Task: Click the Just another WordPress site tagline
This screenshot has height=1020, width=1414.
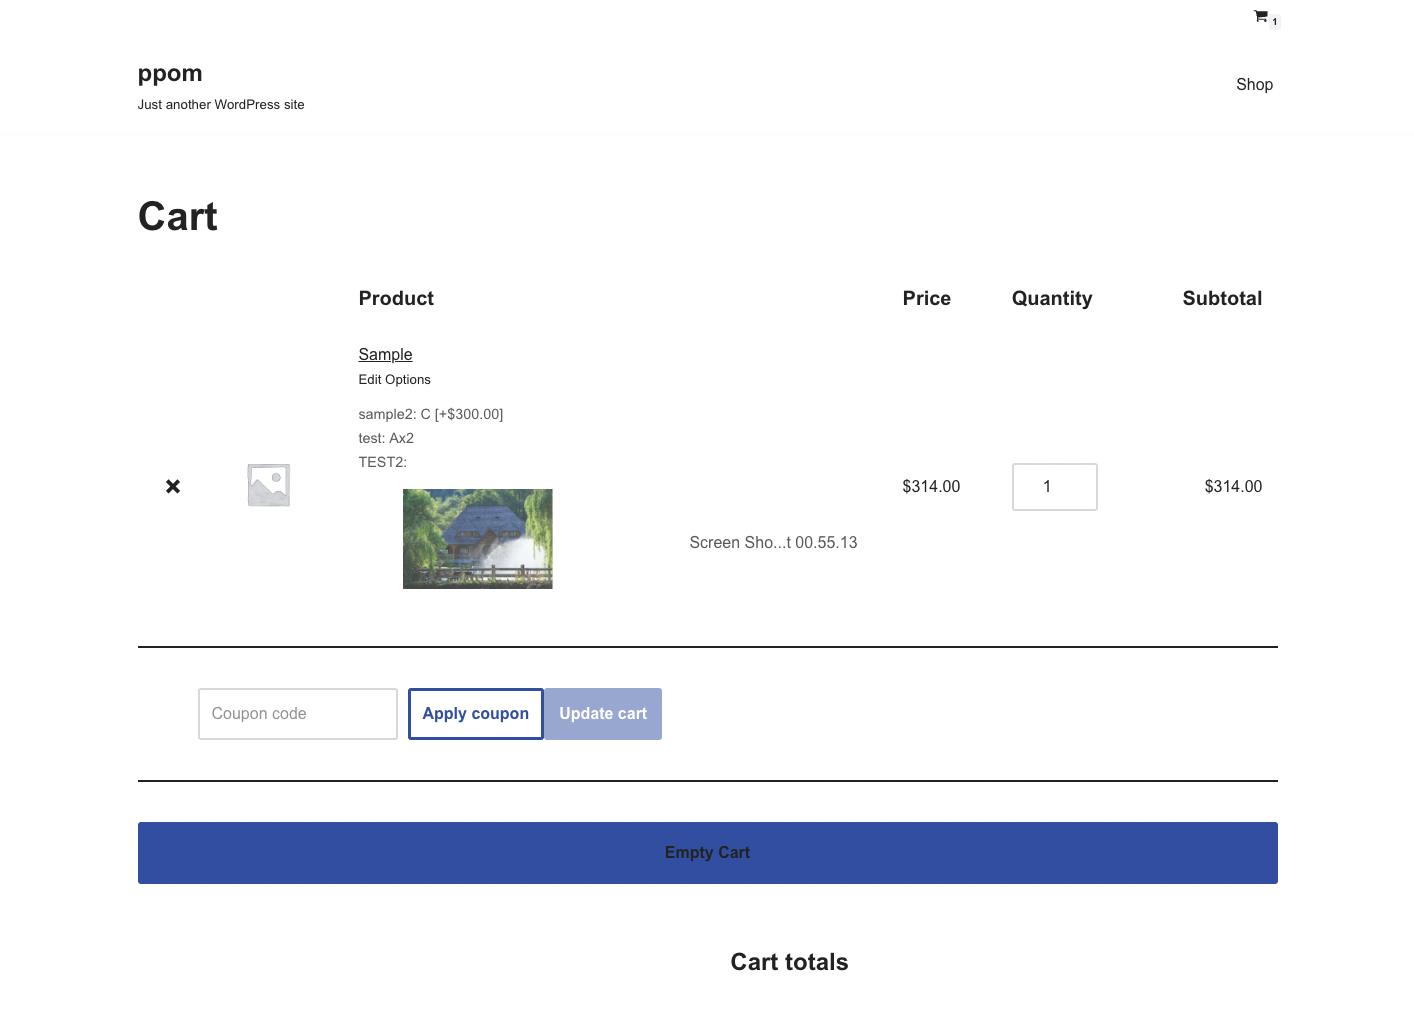Action: tap(221, 104)
